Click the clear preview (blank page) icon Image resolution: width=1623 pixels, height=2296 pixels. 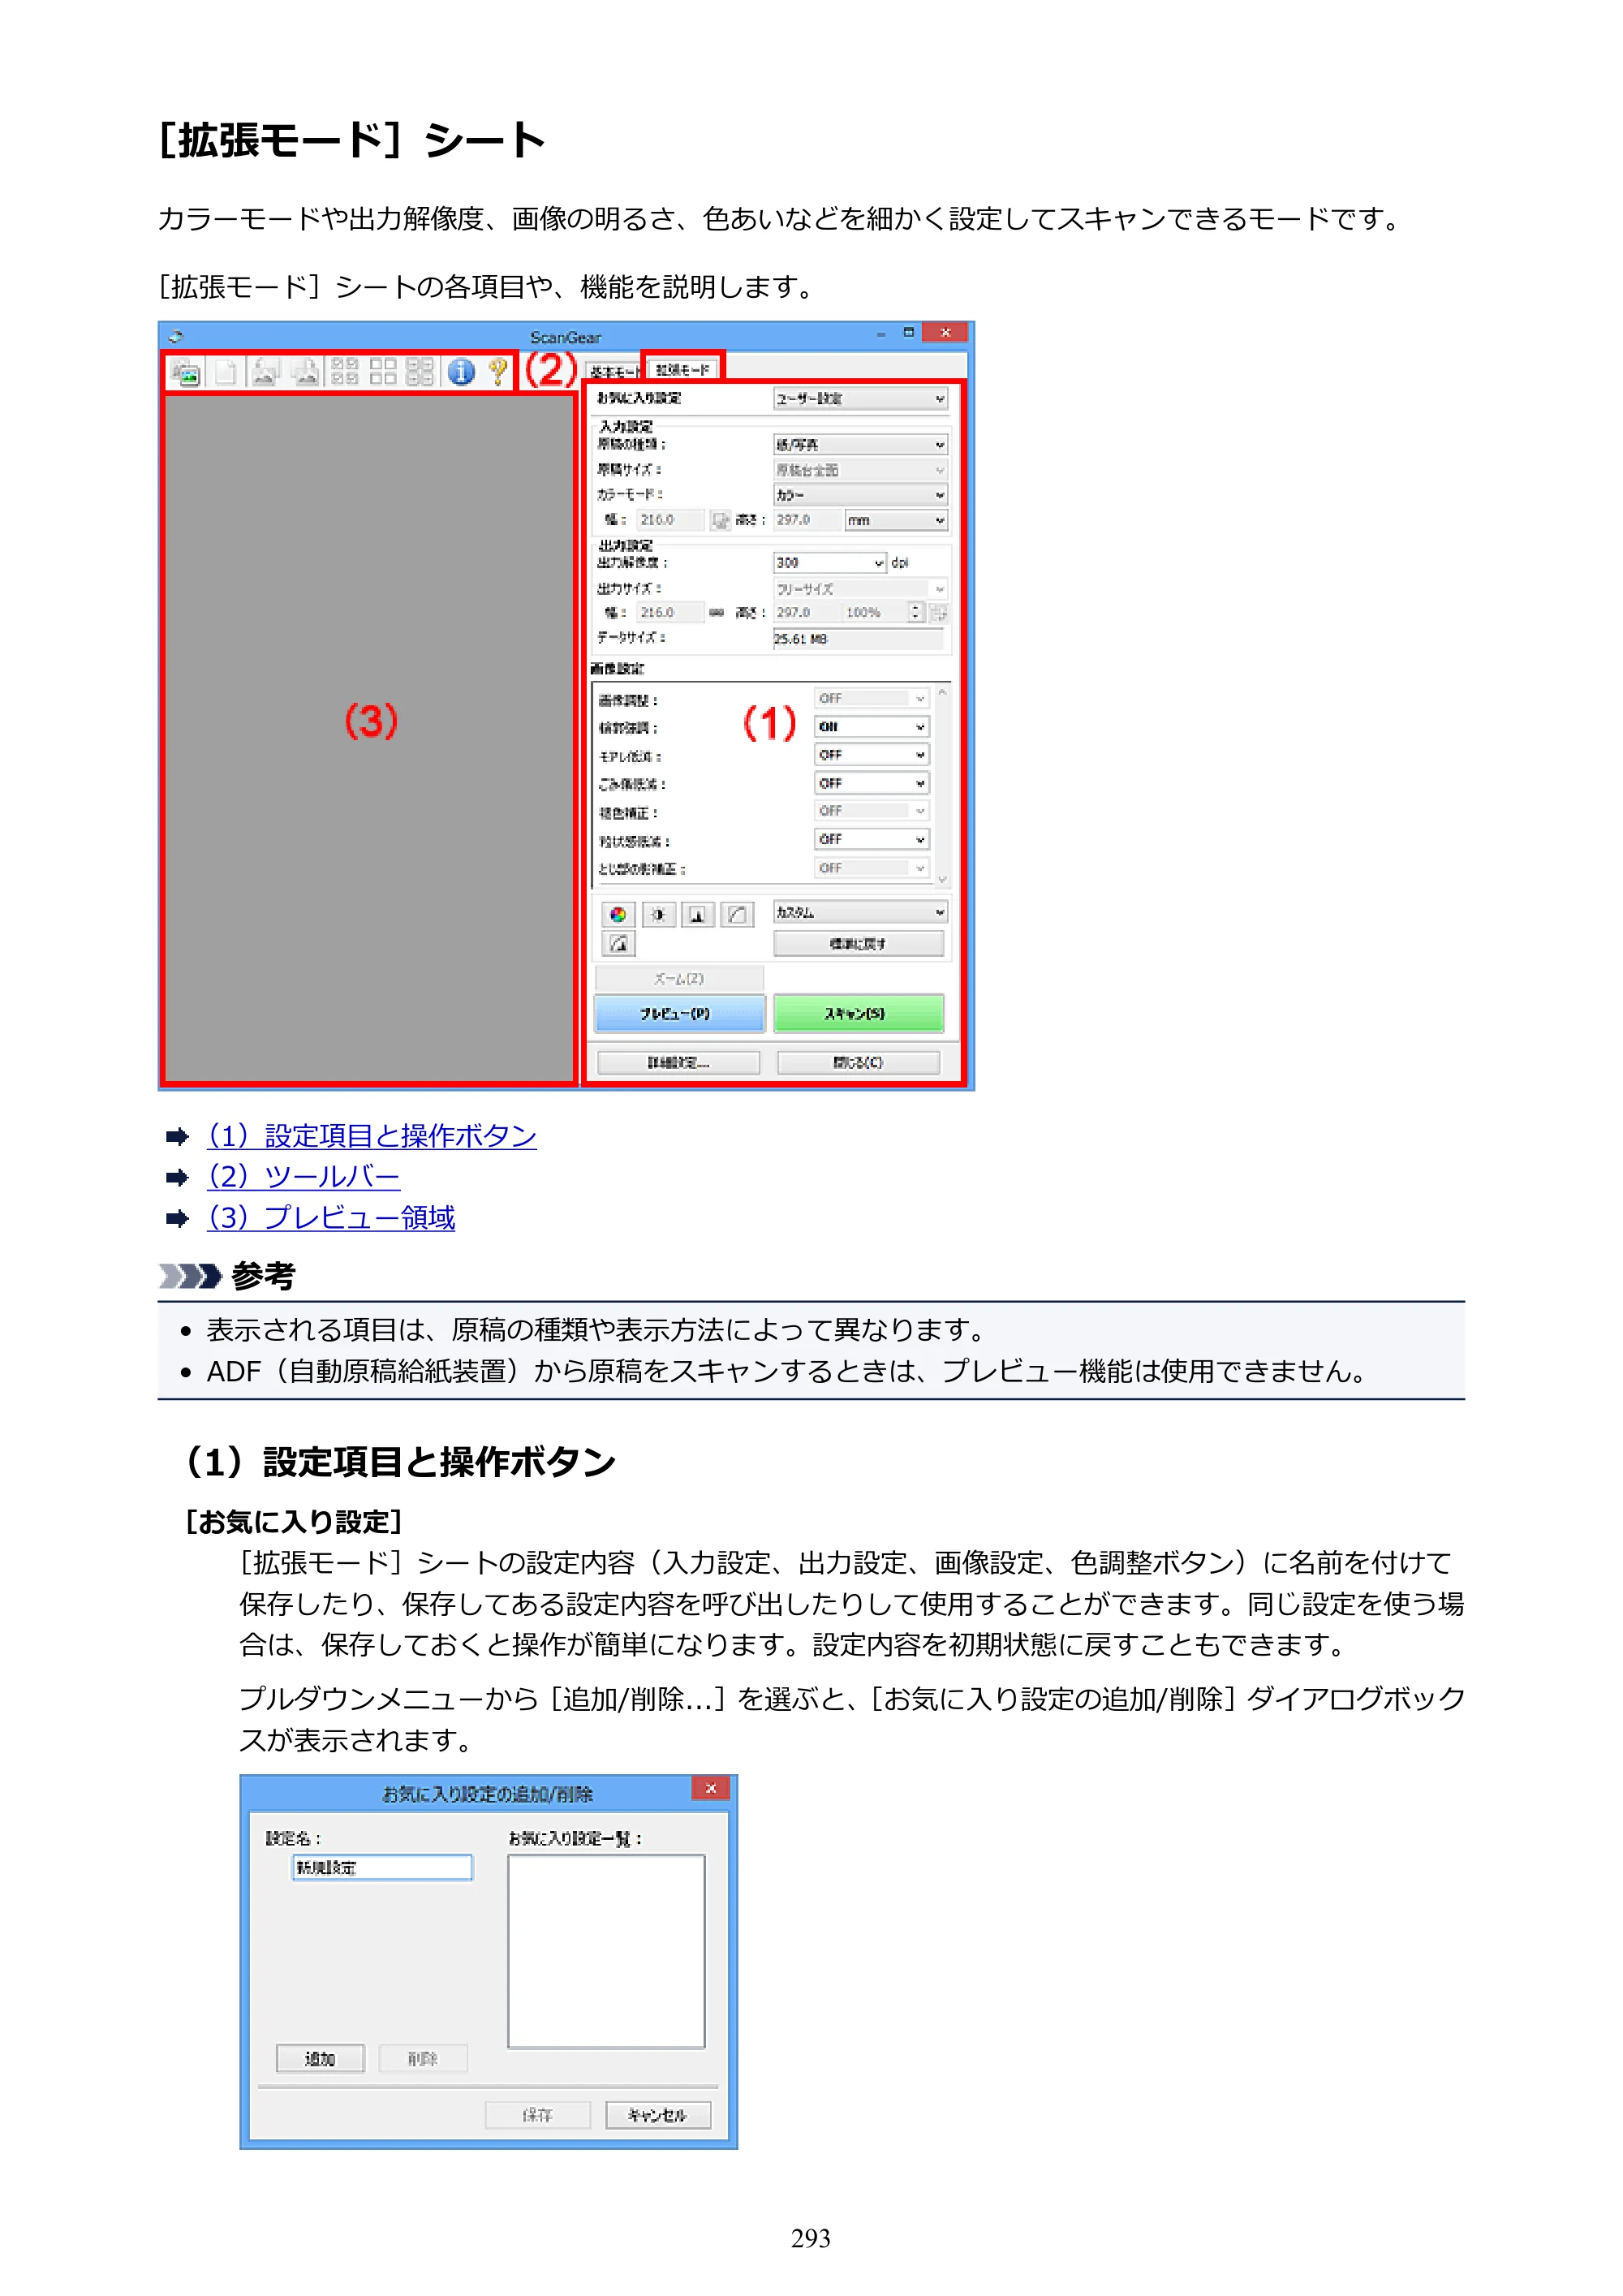[x=227, y=373]
